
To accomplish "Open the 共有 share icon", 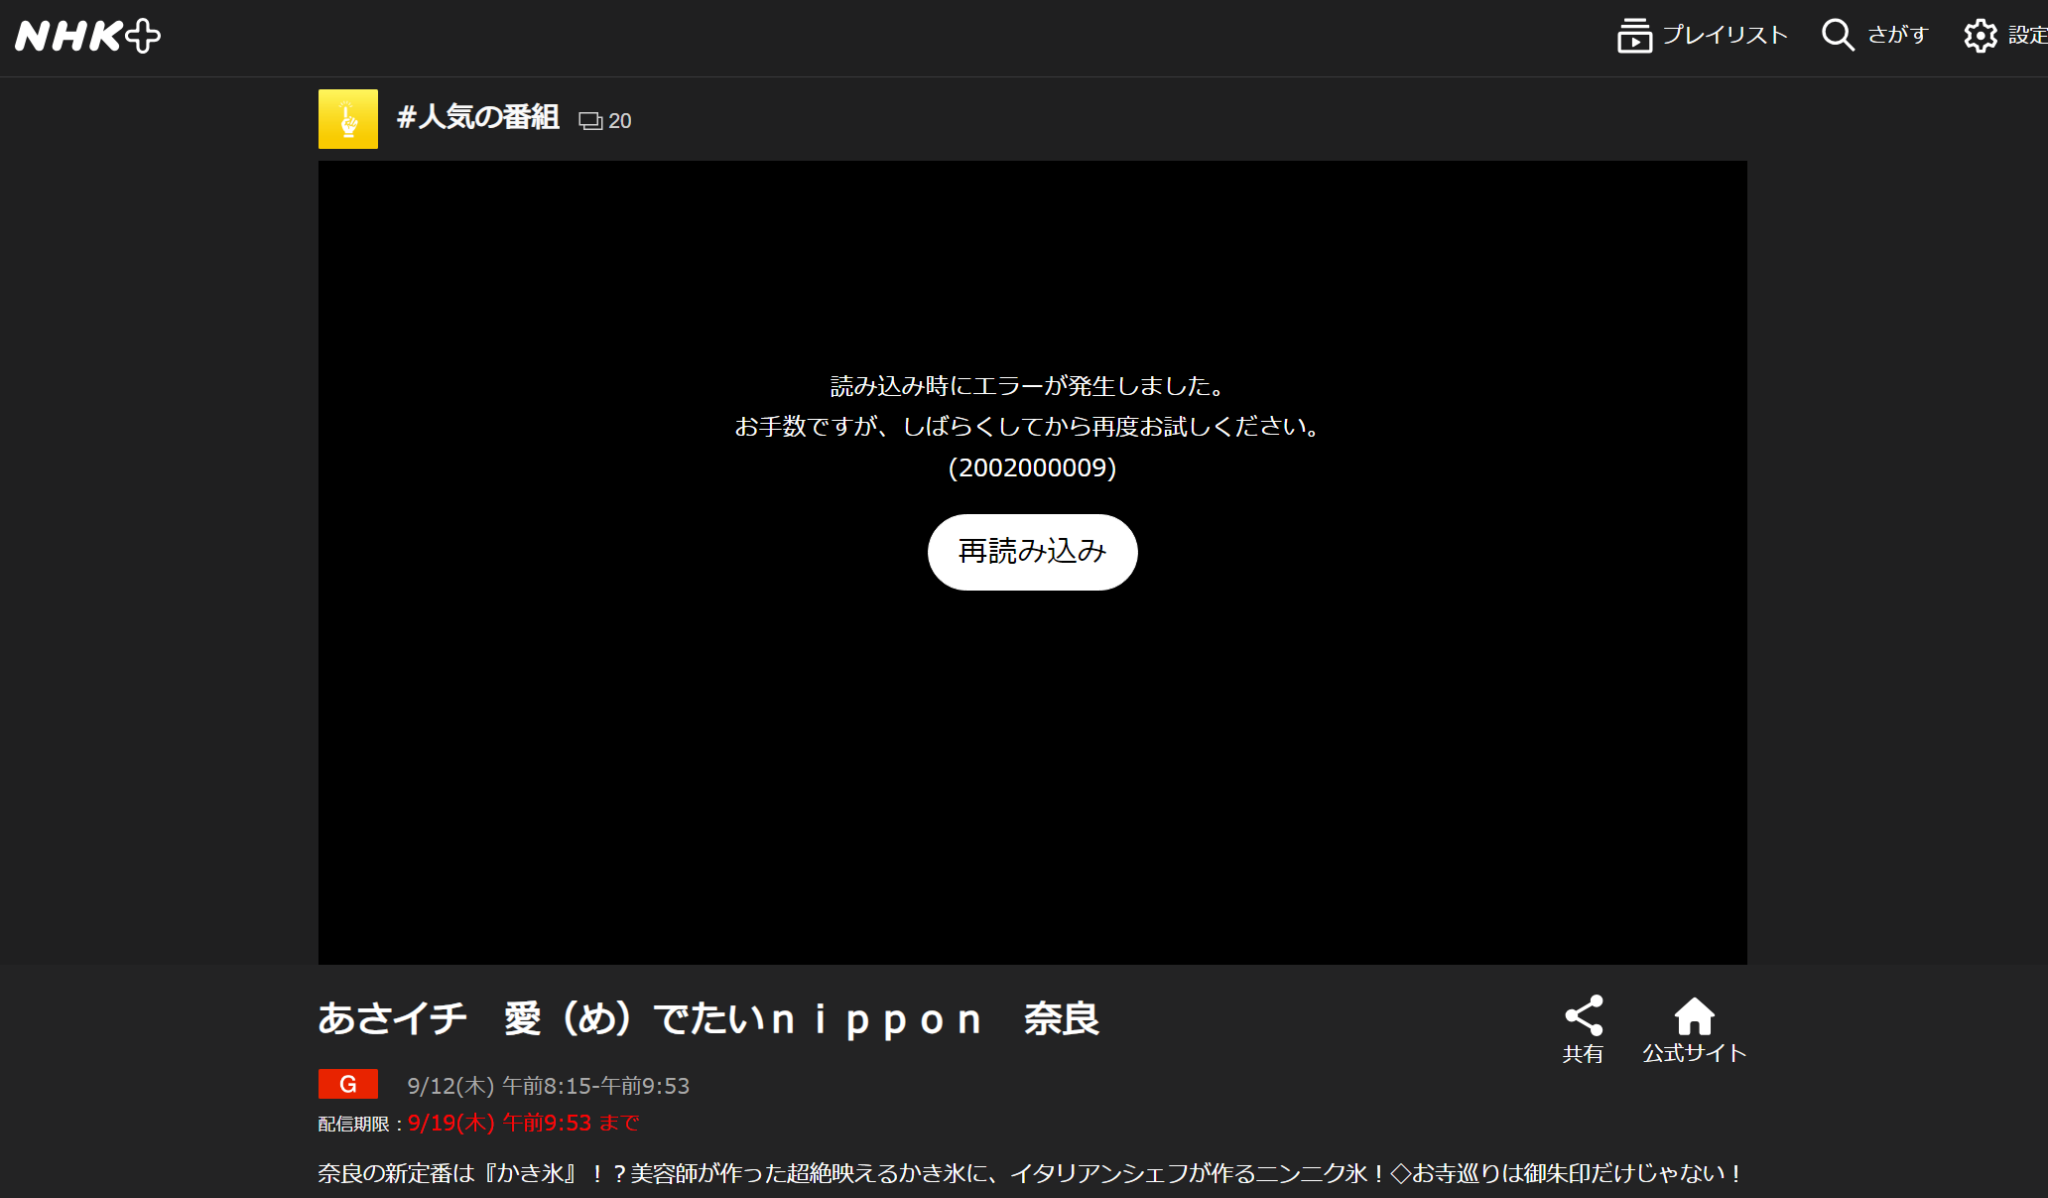I will click(x=1583, y=1015).
